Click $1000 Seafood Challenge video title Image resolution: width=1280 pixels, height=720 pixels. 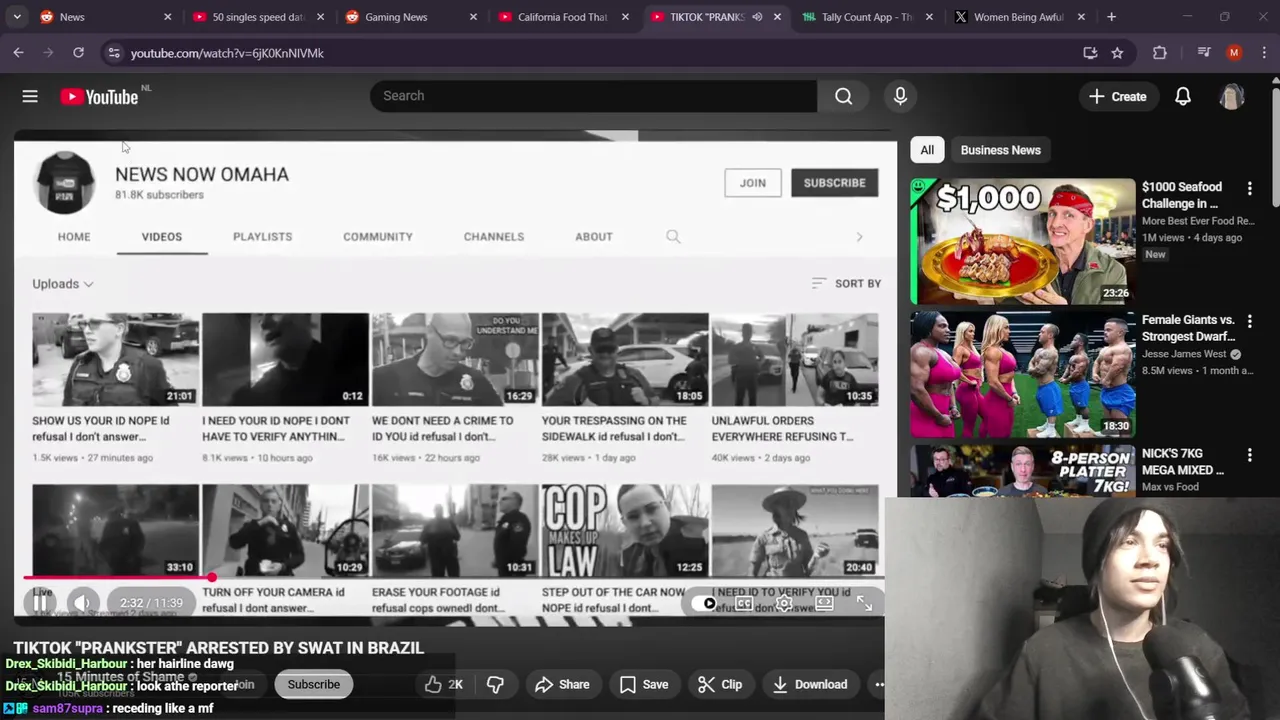coord(1182,195)
